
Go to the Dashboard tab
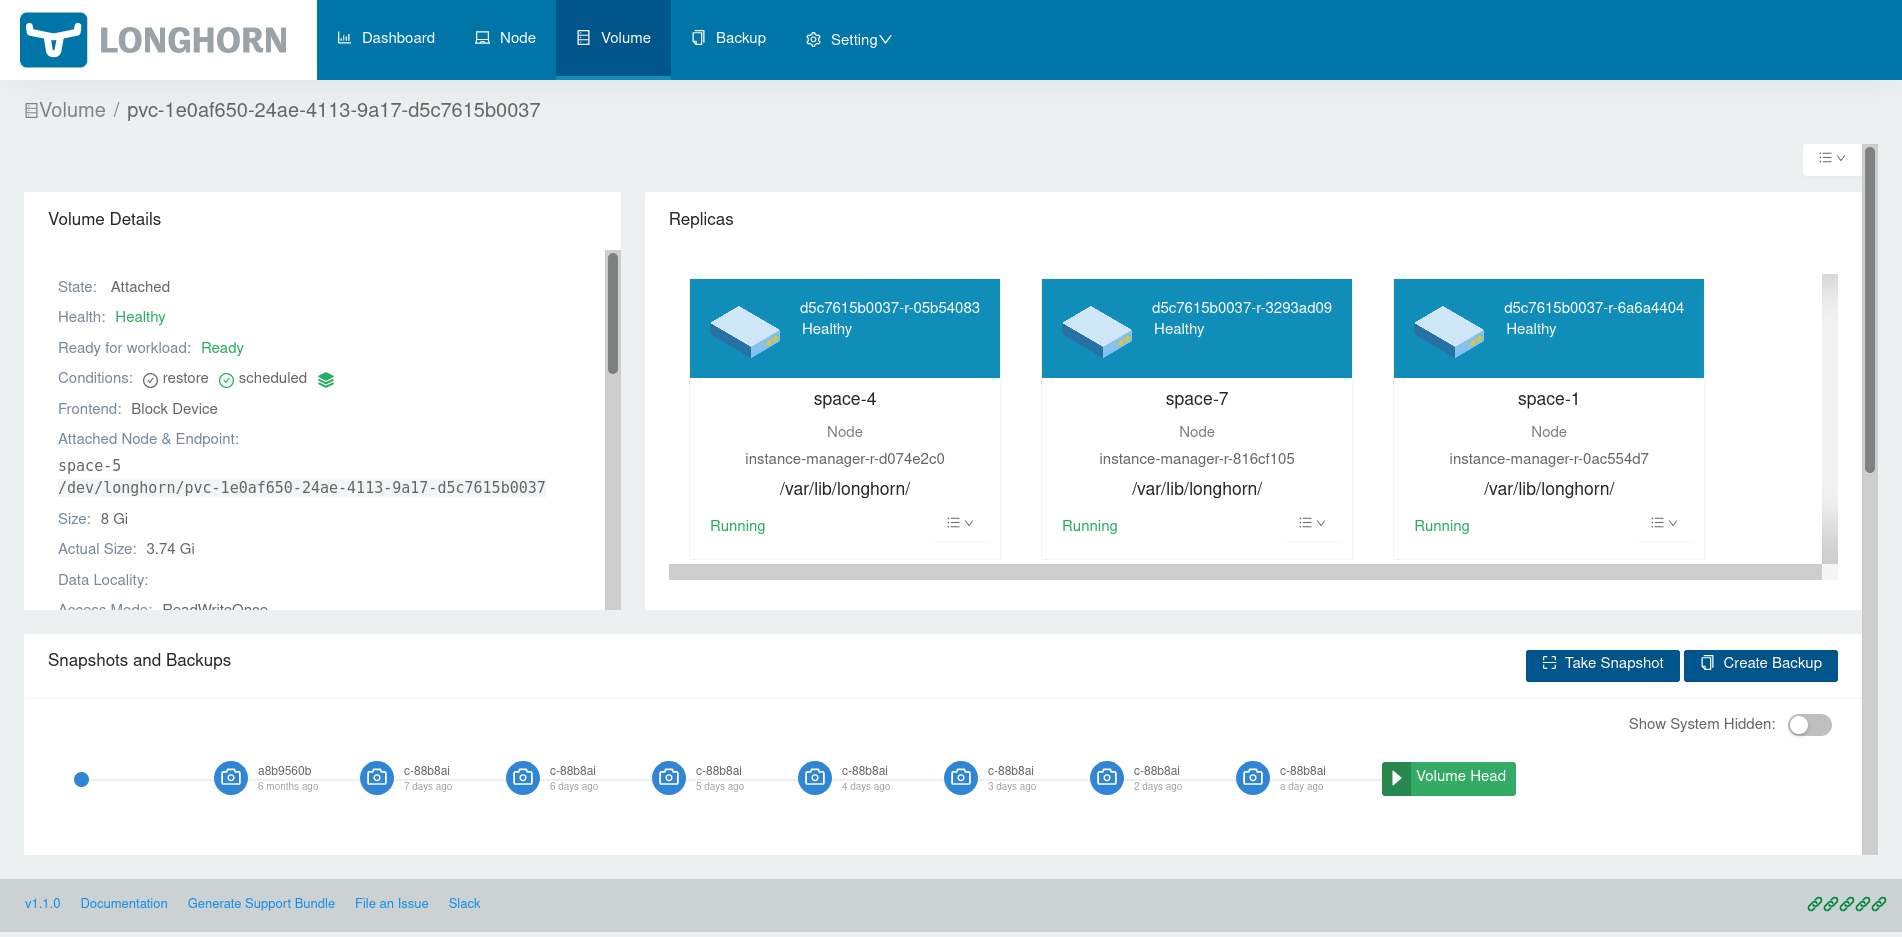[x=386, y=38]
